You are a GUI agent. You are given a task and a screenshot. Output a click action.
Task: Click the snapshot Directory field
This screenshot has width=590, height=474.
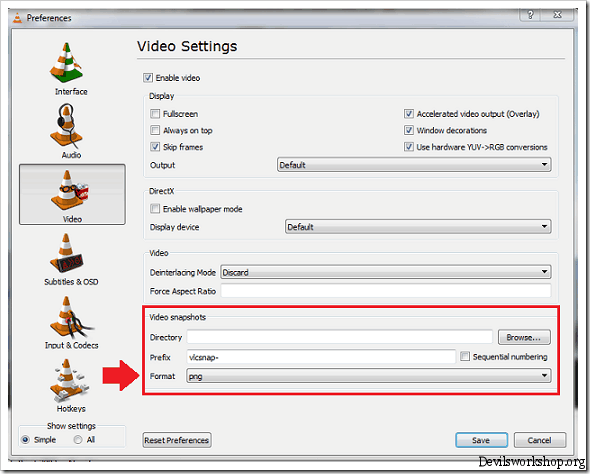339,337
